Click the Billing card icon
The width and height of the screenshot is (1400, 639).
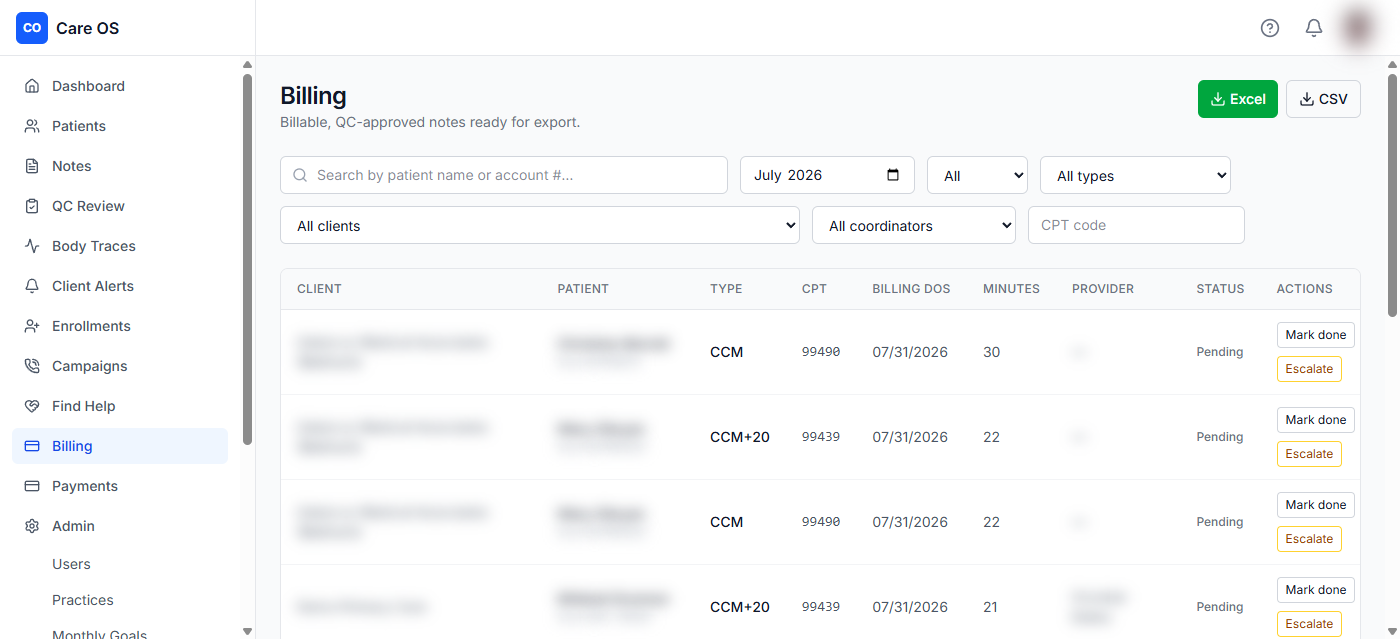(x=32, y=446)
